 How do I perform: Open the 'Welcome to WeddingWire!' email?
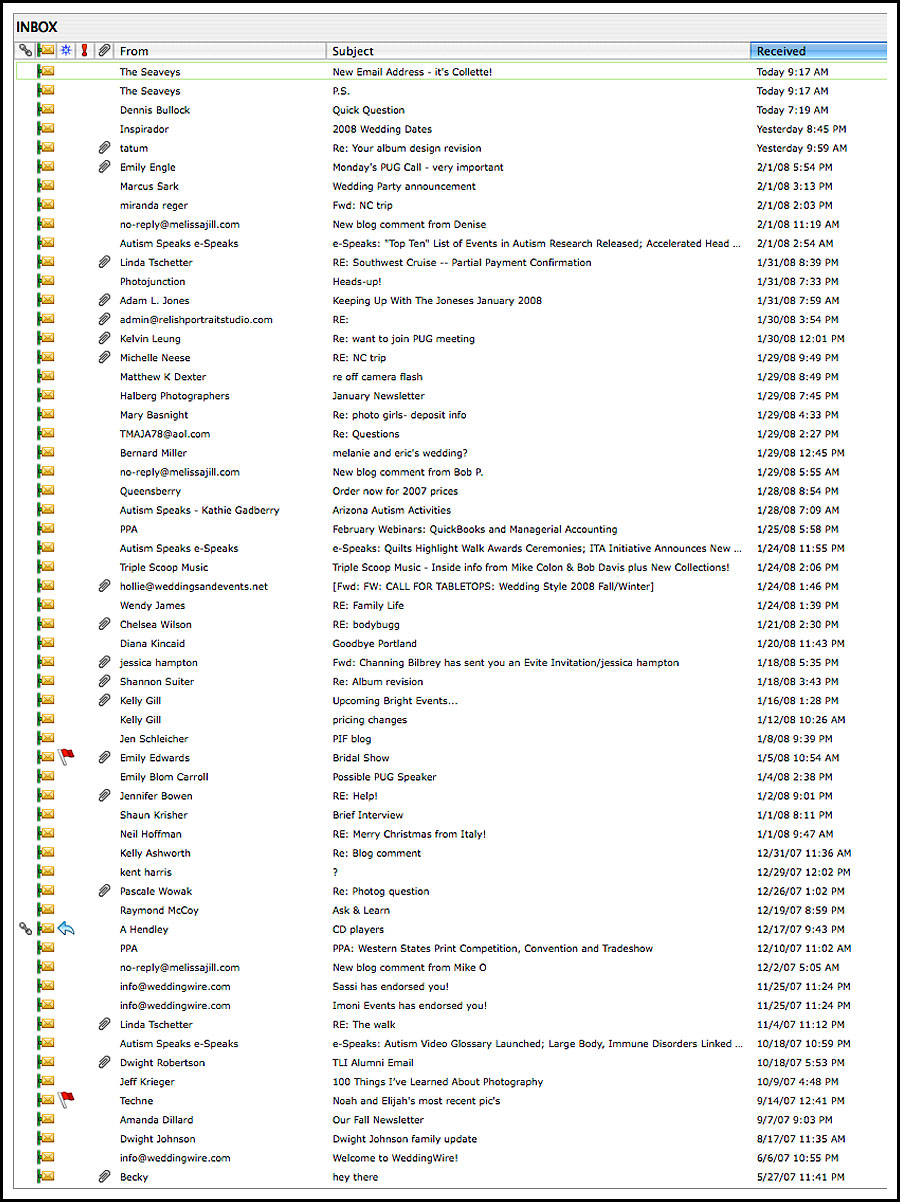(395, 1158)
